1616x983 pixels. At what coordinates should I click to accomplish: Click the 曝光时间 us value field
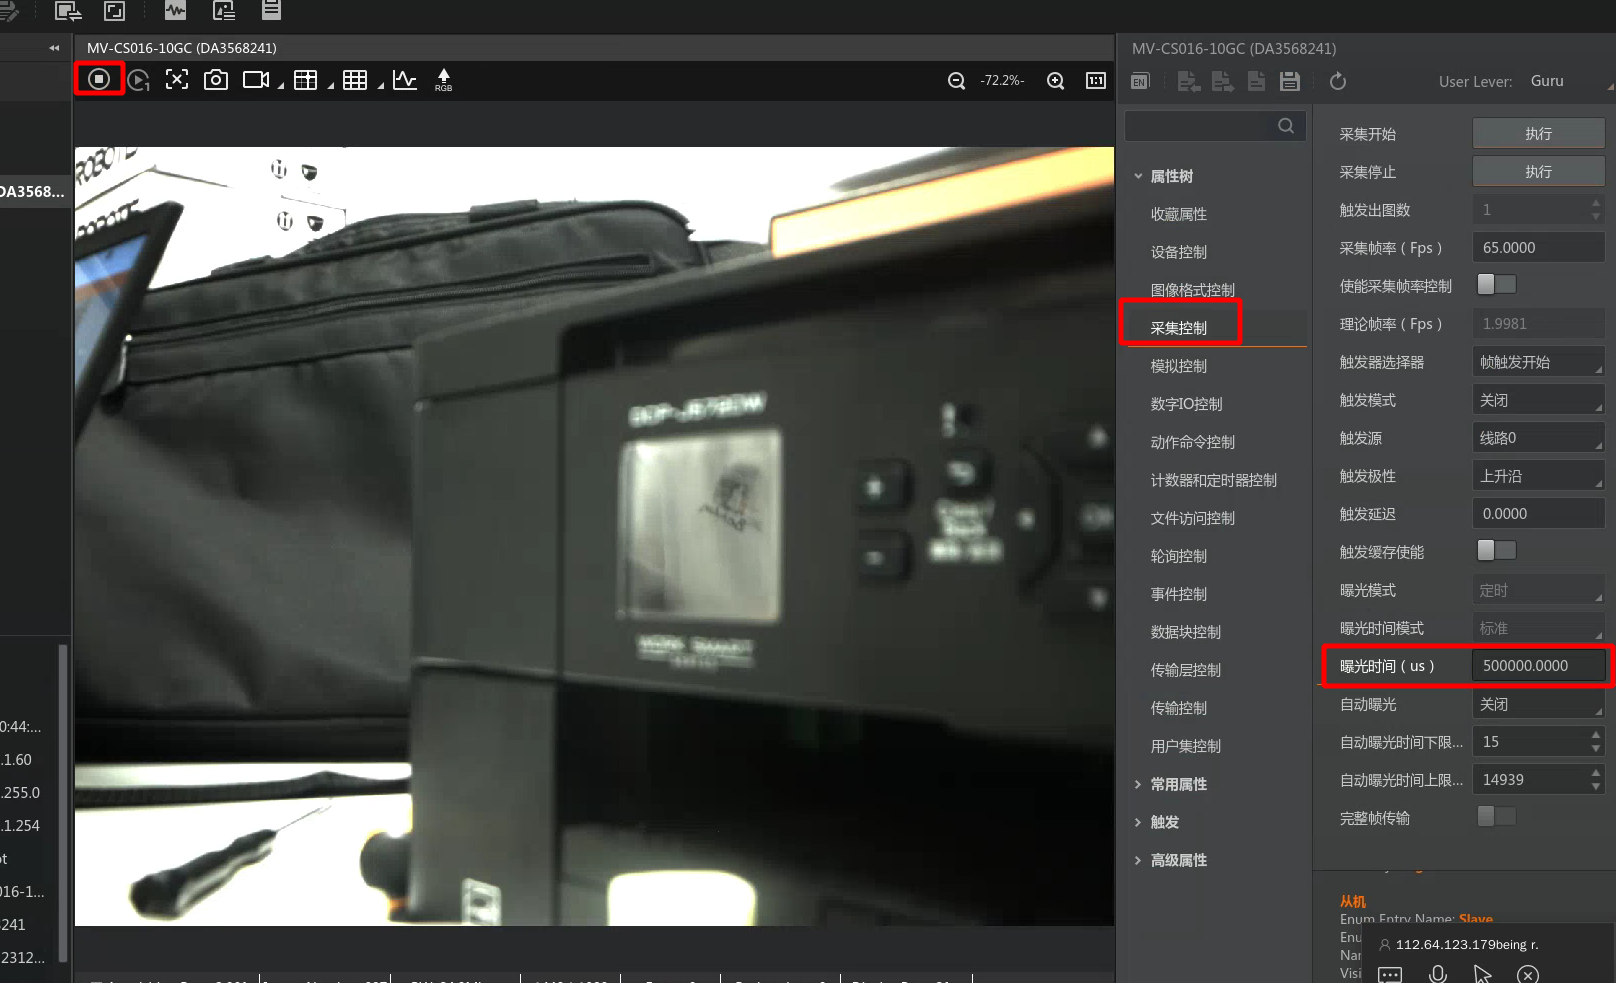(x=1539, y=666)
